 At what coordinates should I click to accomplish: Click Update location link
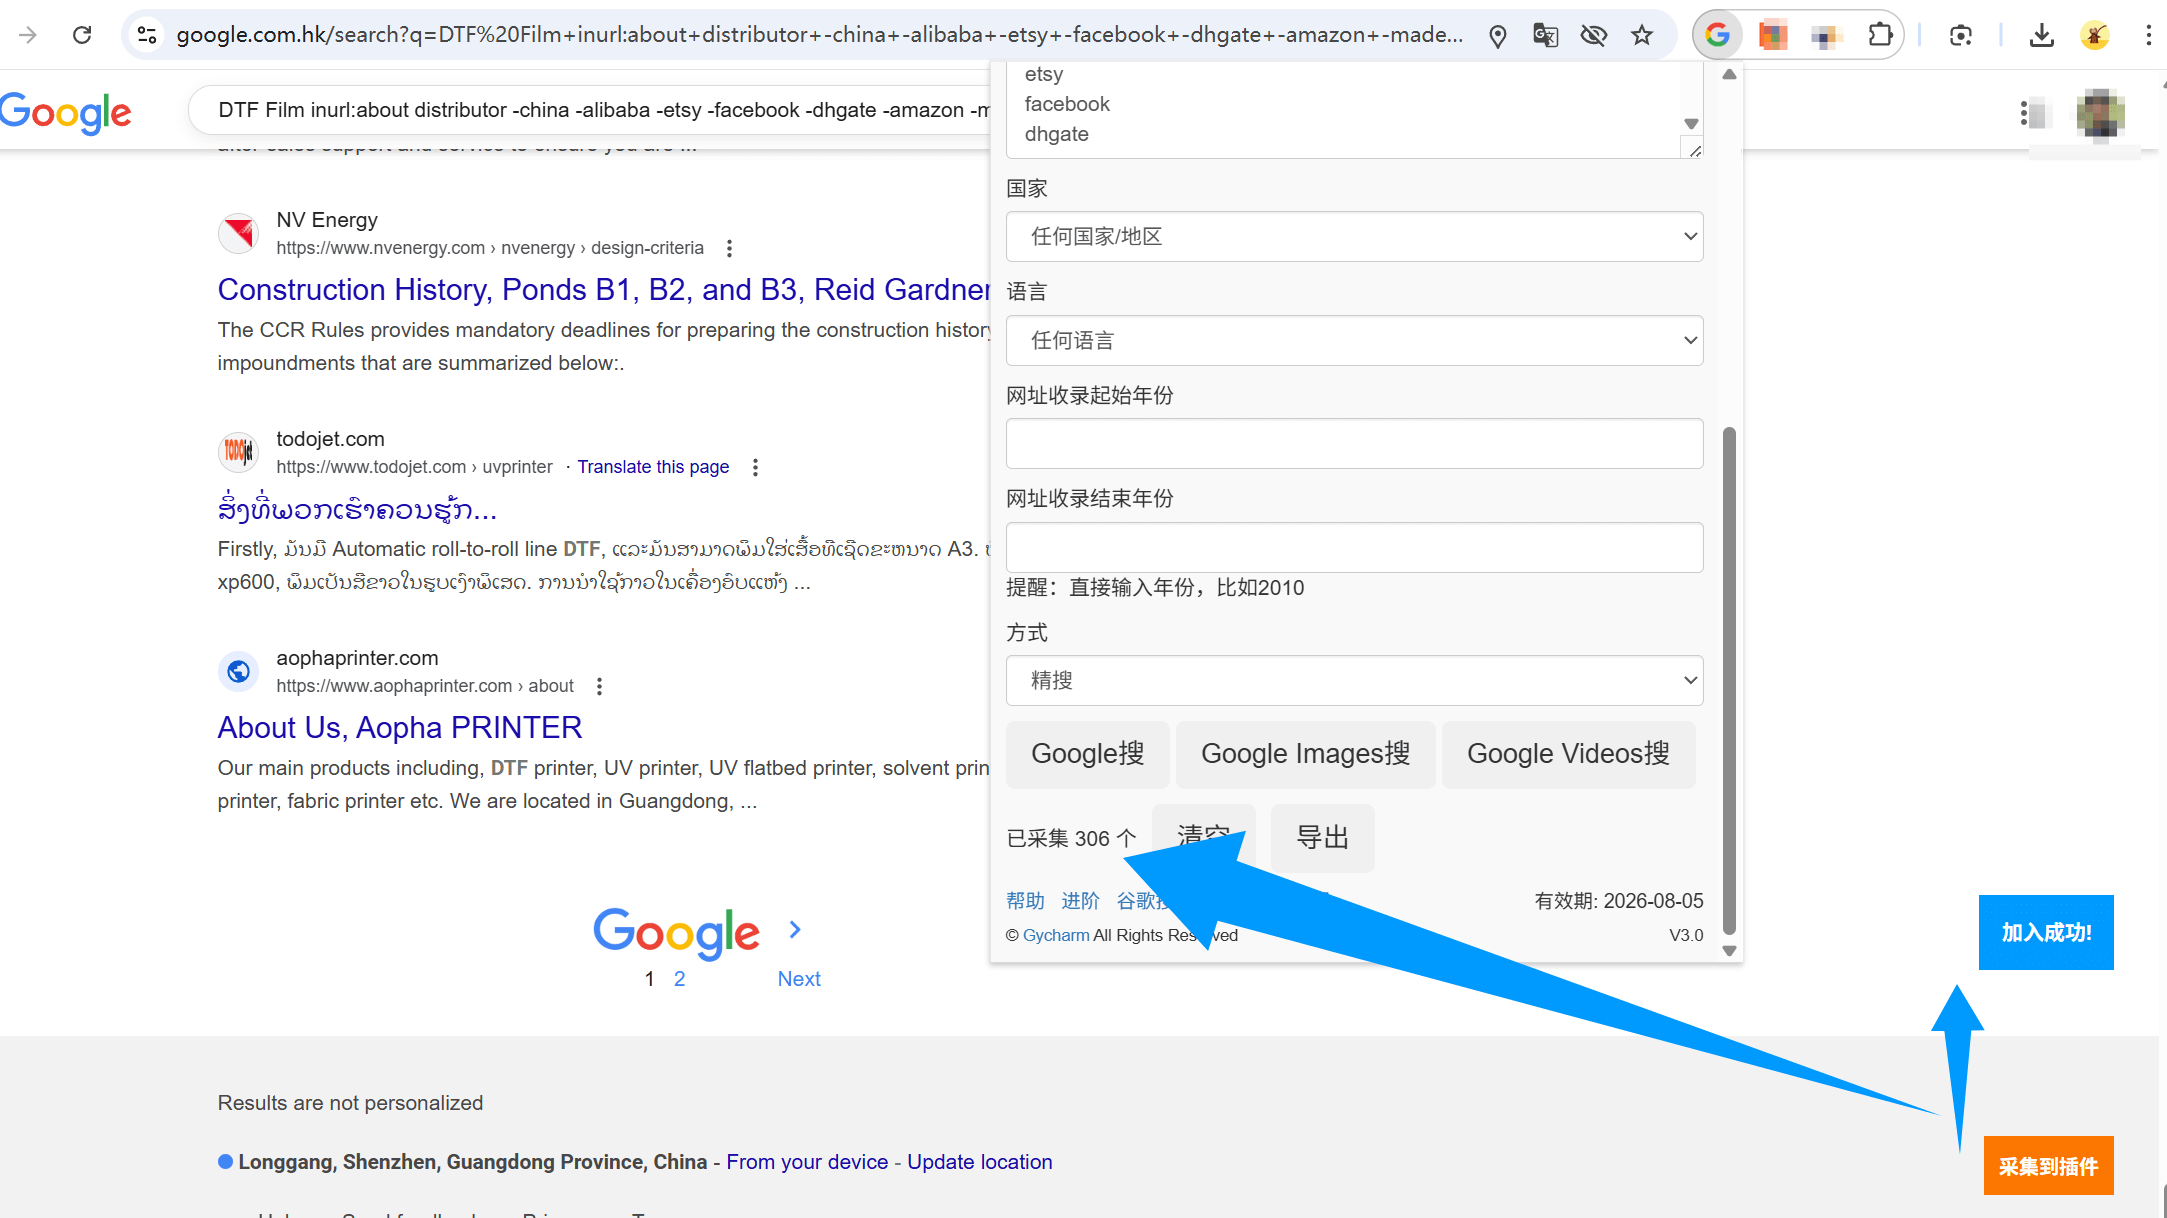pyautogui.click(x=980, y=1162)
